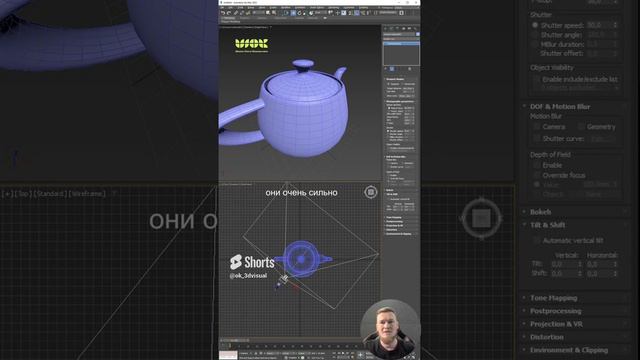
Task: Open the Modifier List dropdown in command panel
Action: pos(402,39)
